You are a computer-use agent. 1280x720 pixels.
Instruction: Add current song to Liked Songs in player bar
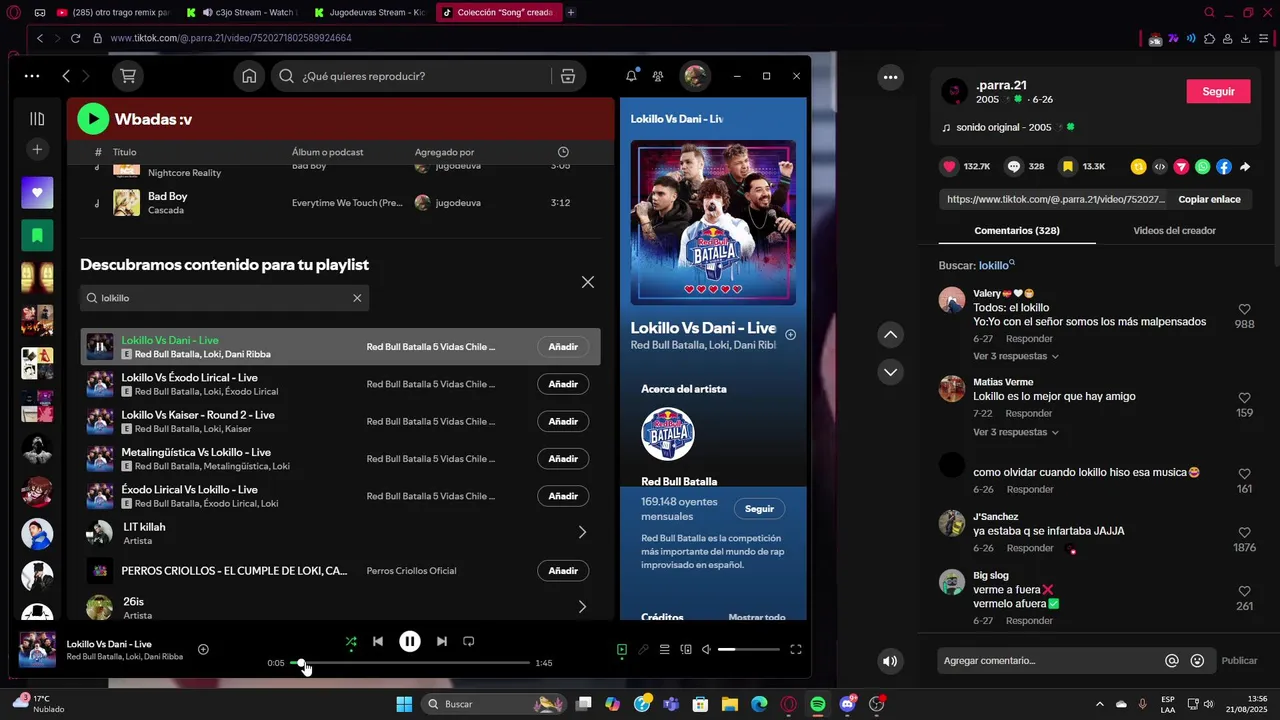click(x=203, y=650)
